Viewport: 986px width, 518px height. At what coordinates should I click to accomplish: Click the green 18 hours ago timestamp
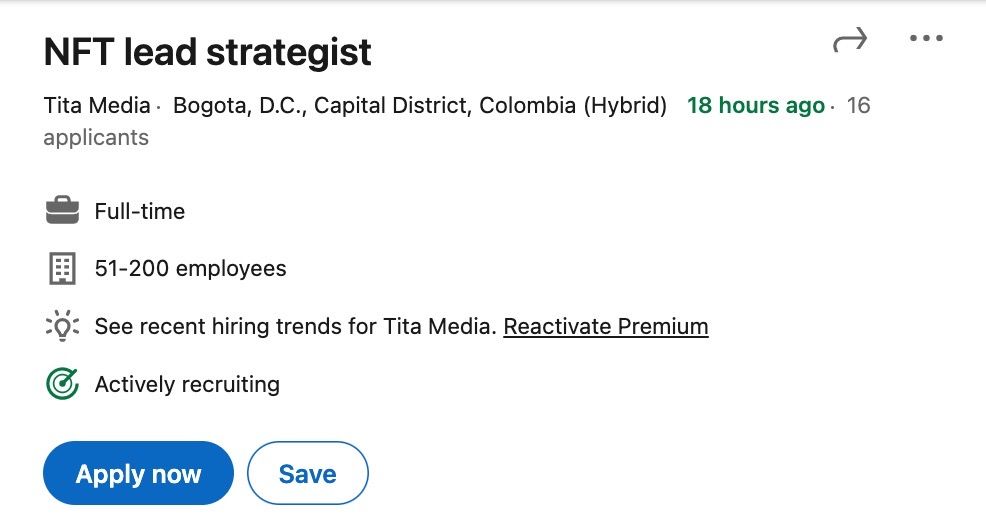point(756,105)
